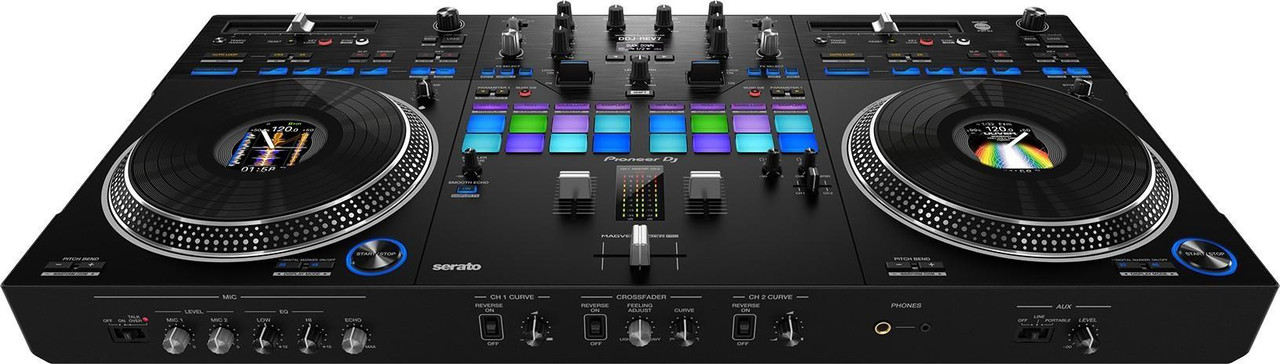
Task: Hit the green pad in right top row
Action: point(708,123)
